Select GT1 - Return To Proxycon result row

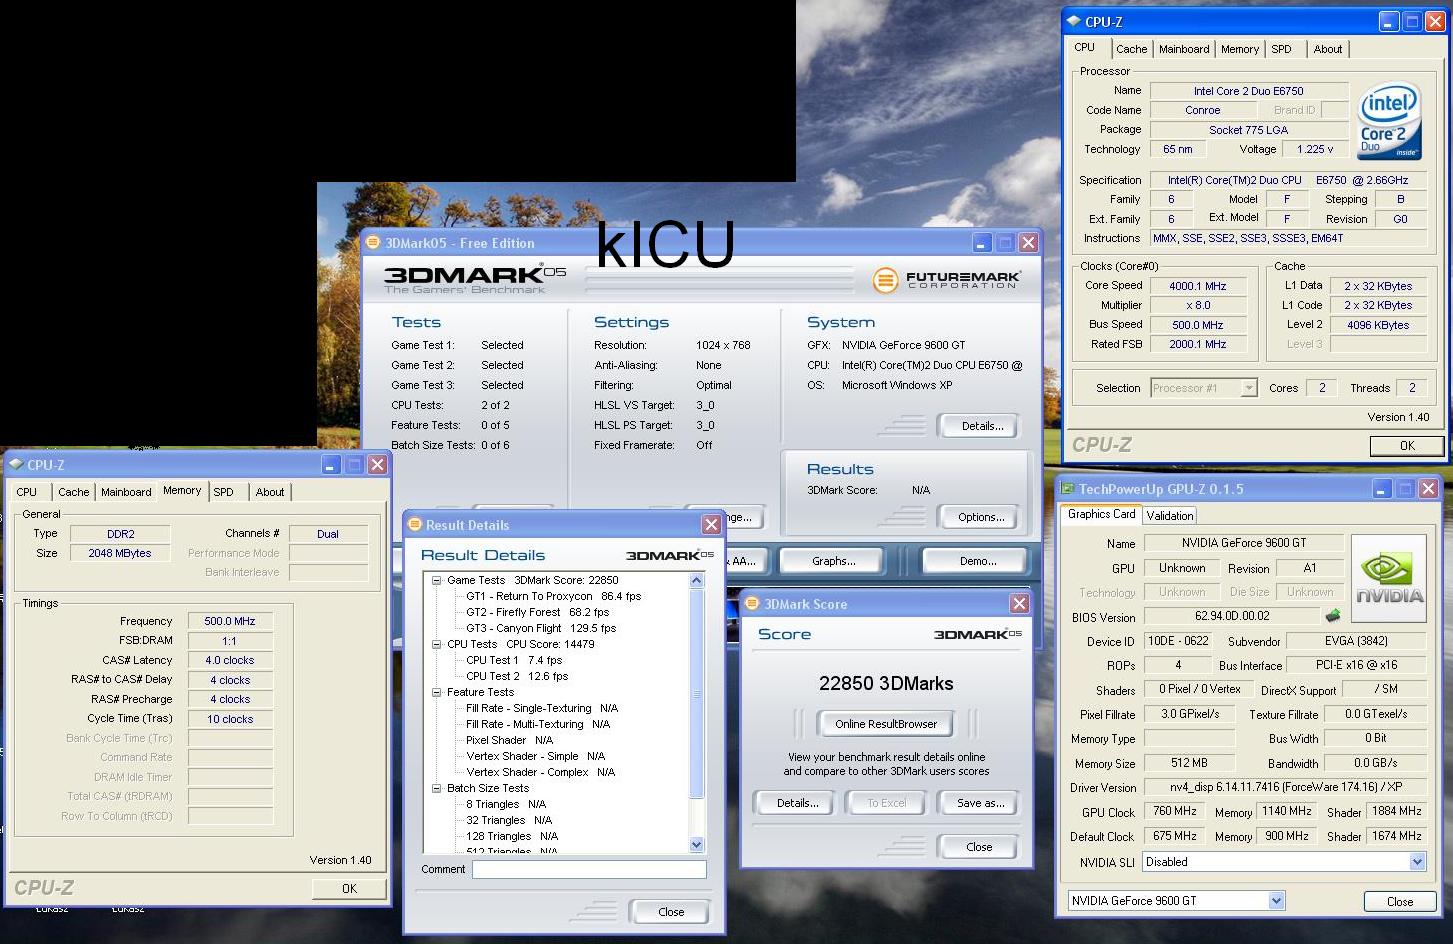point(553,596)
